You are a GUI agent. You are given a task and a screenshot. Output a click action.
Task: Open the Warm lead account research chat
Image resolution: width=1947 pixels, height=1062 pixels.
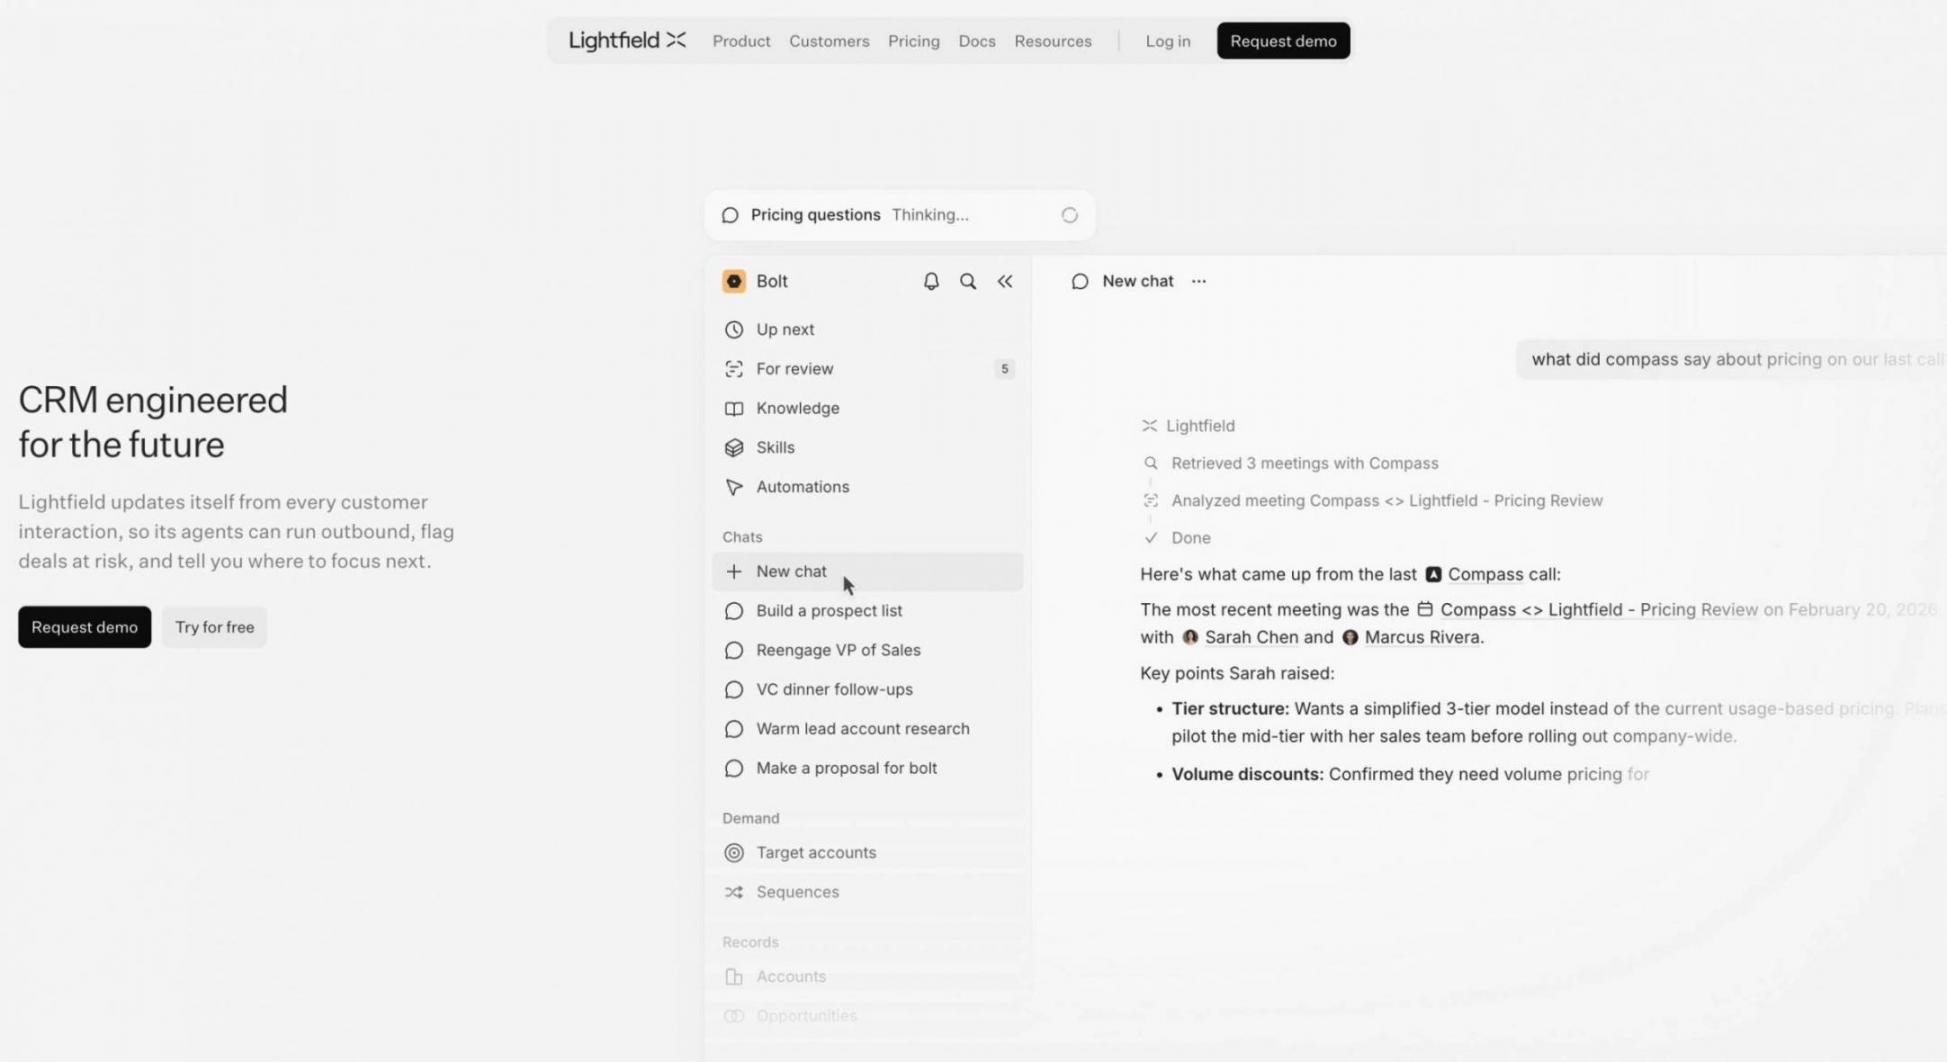click(867, 729)
